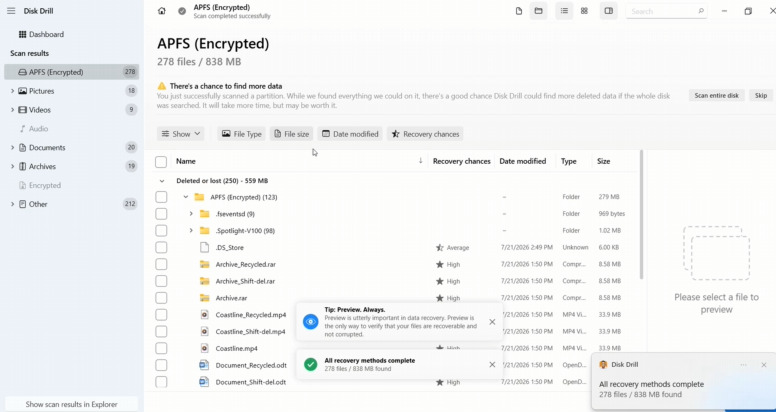Check the APFS (Encrypted) (123) folder checkbox

click(x=161, y=197)
